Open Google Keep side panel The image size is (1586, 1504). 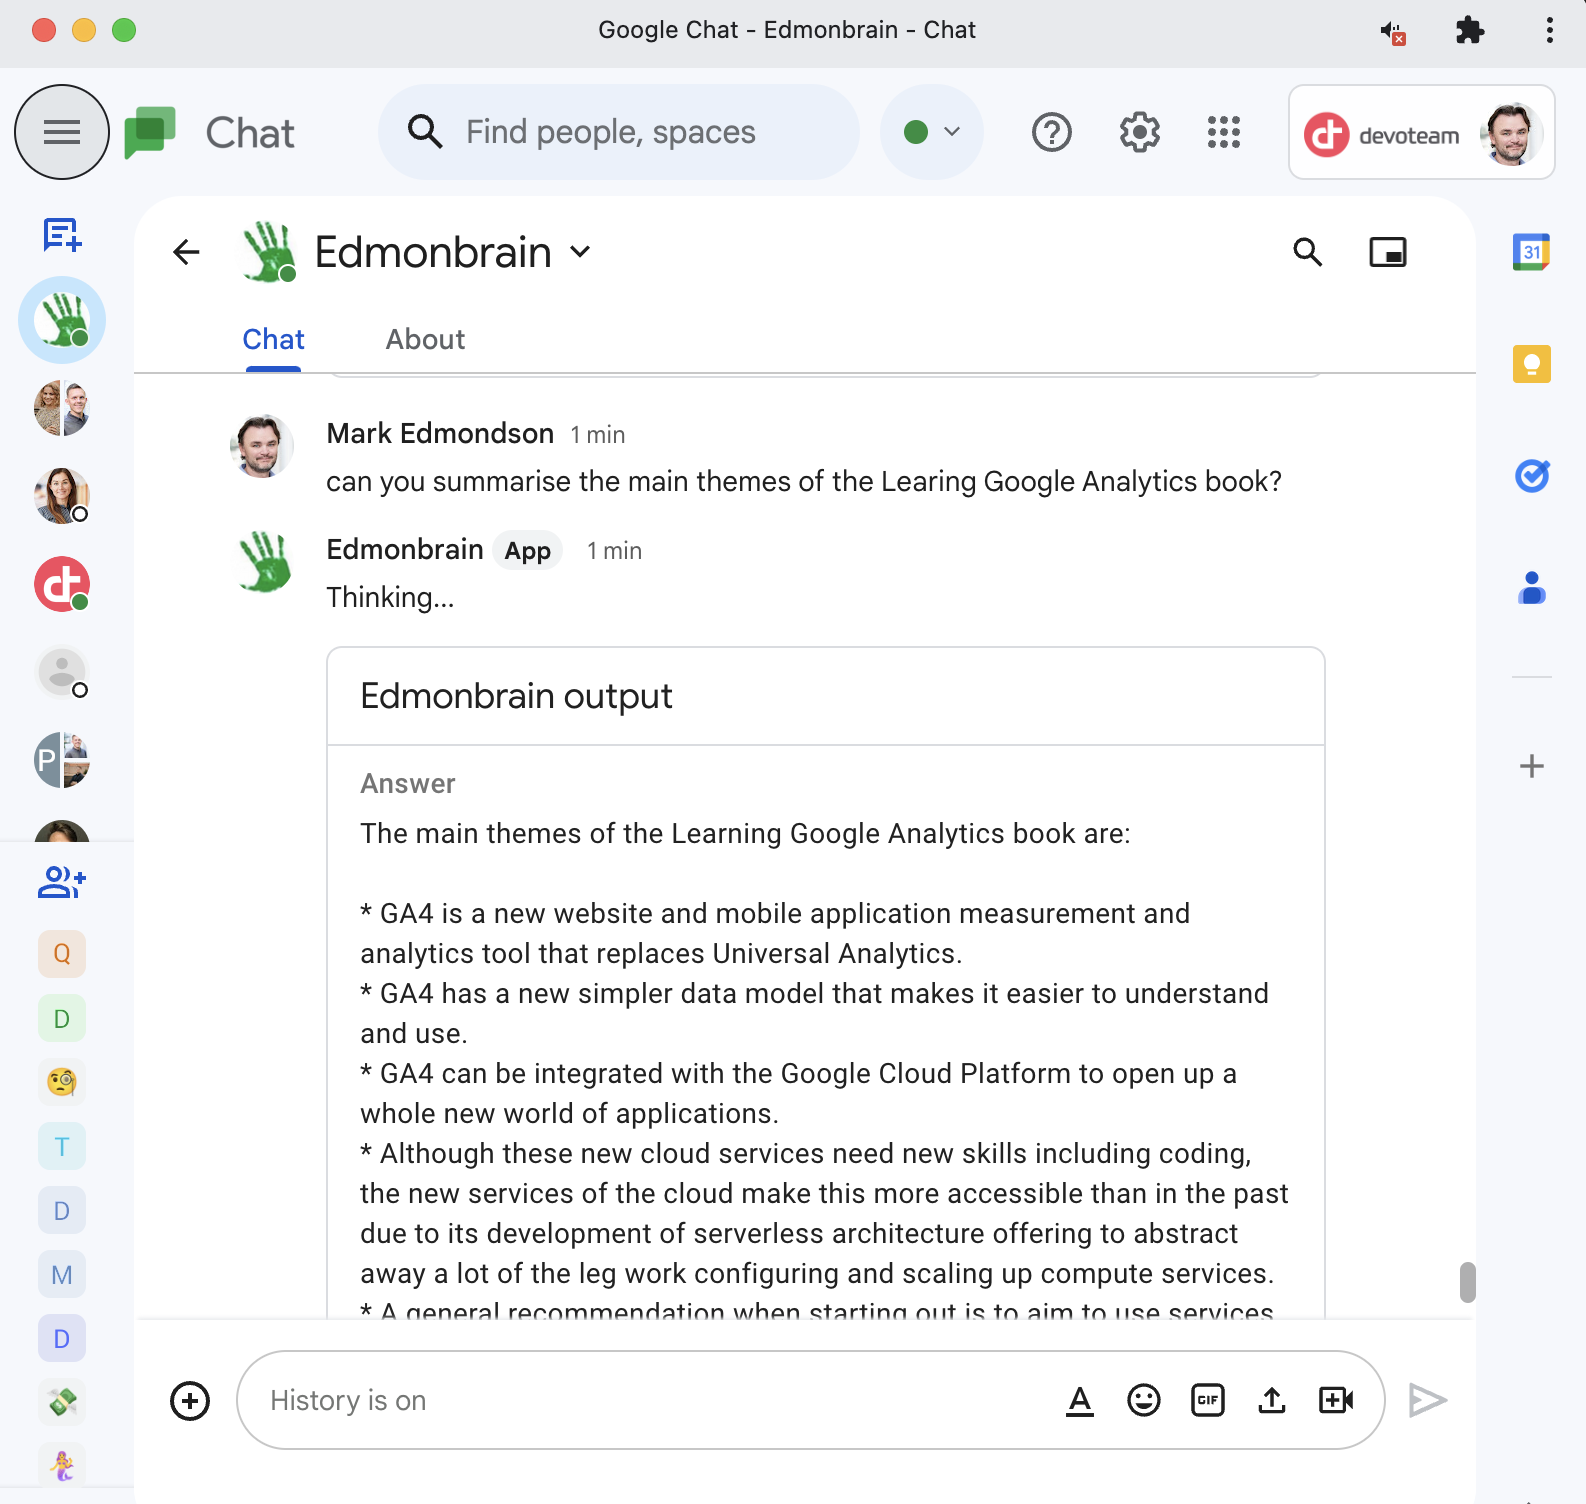[x=1531, y=364]
